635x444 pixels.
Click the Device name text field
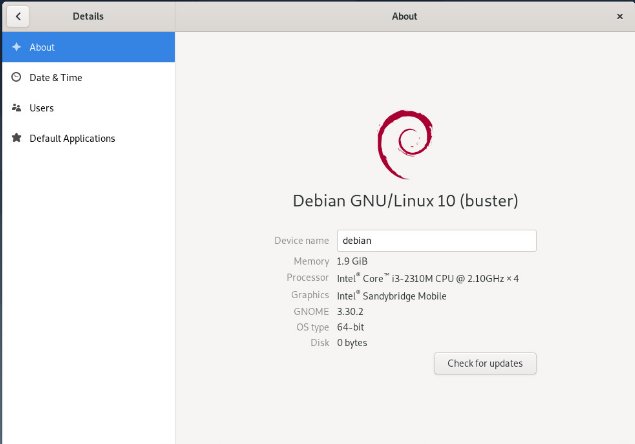click(437, 241)
